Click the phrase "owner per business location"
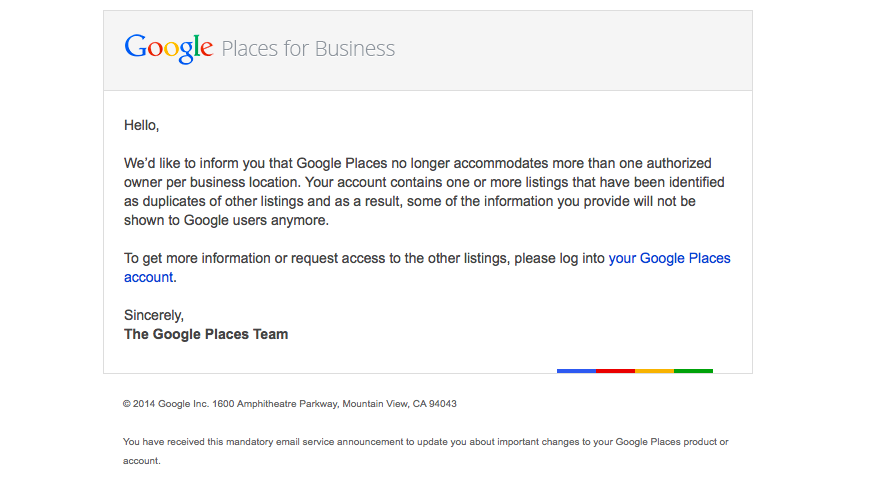877x493 pixels. 211,182
